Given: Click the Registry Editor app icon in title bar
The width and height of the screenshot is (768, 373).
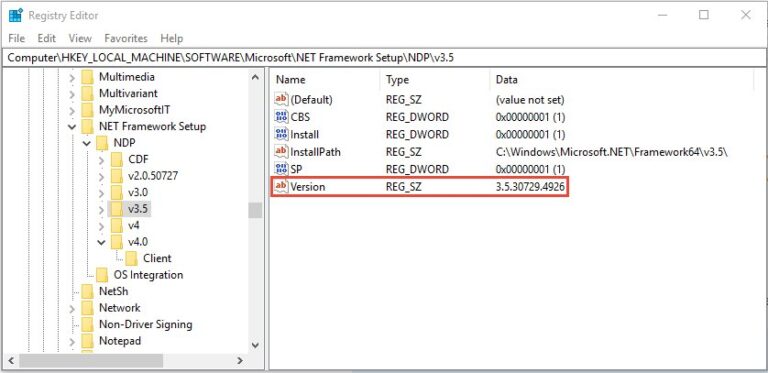Looking at the screenshot, I should pyautogui.click(x=16, y=15).
